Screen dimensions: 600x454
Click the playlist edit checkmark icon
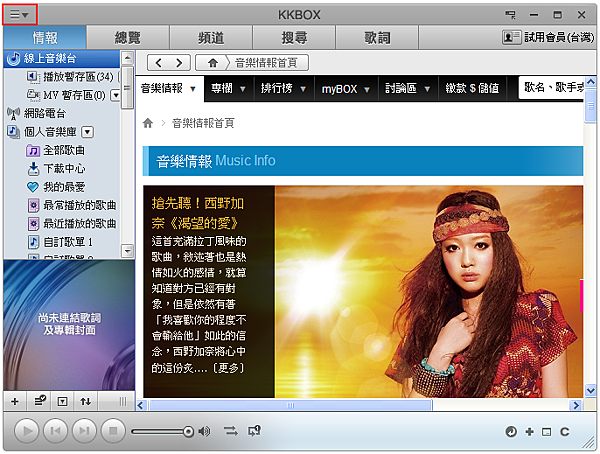pyautogui.click(x=40, y=401)
